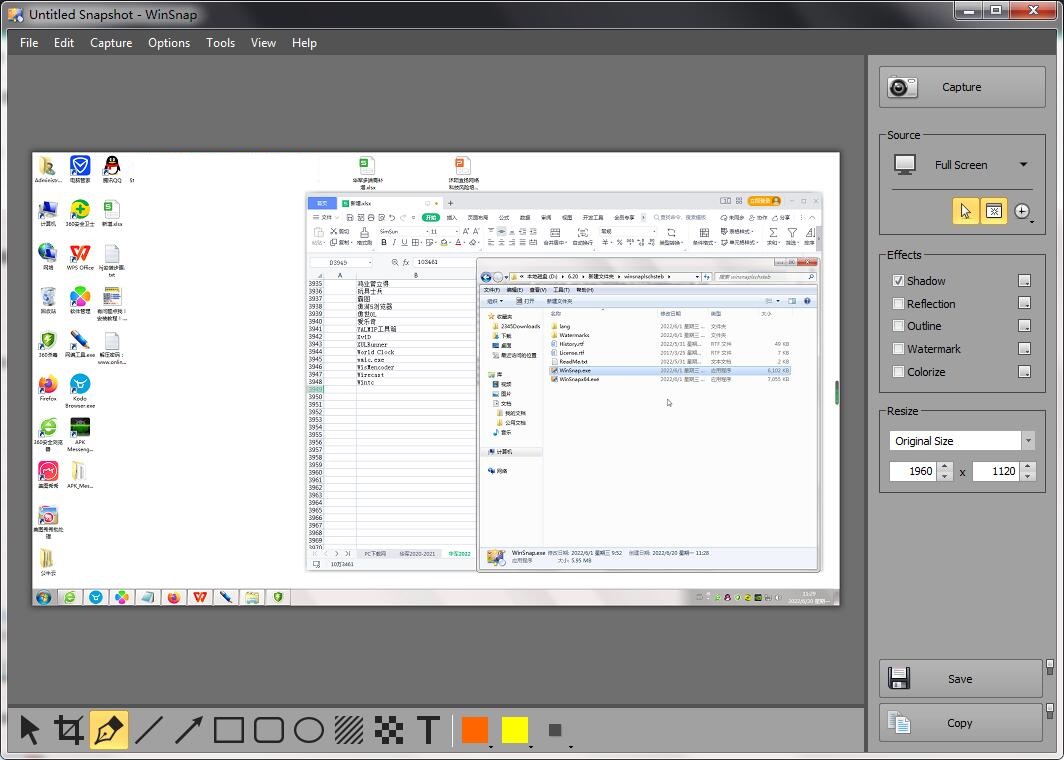Pick the orange color swatch

tap(474, 730)
